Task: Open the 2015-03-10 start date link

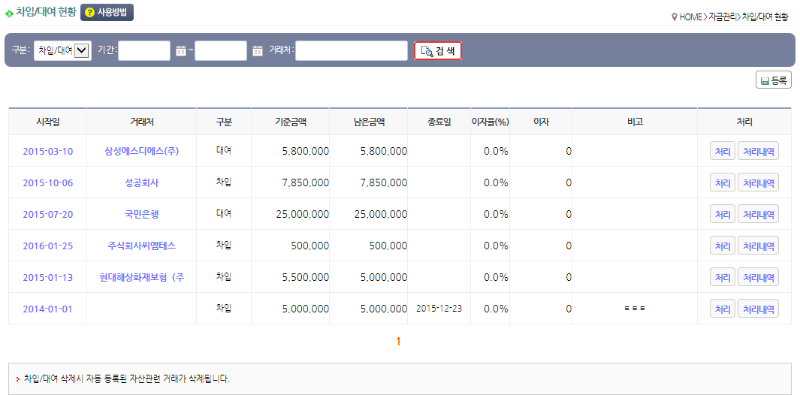Action: point(47,151)
